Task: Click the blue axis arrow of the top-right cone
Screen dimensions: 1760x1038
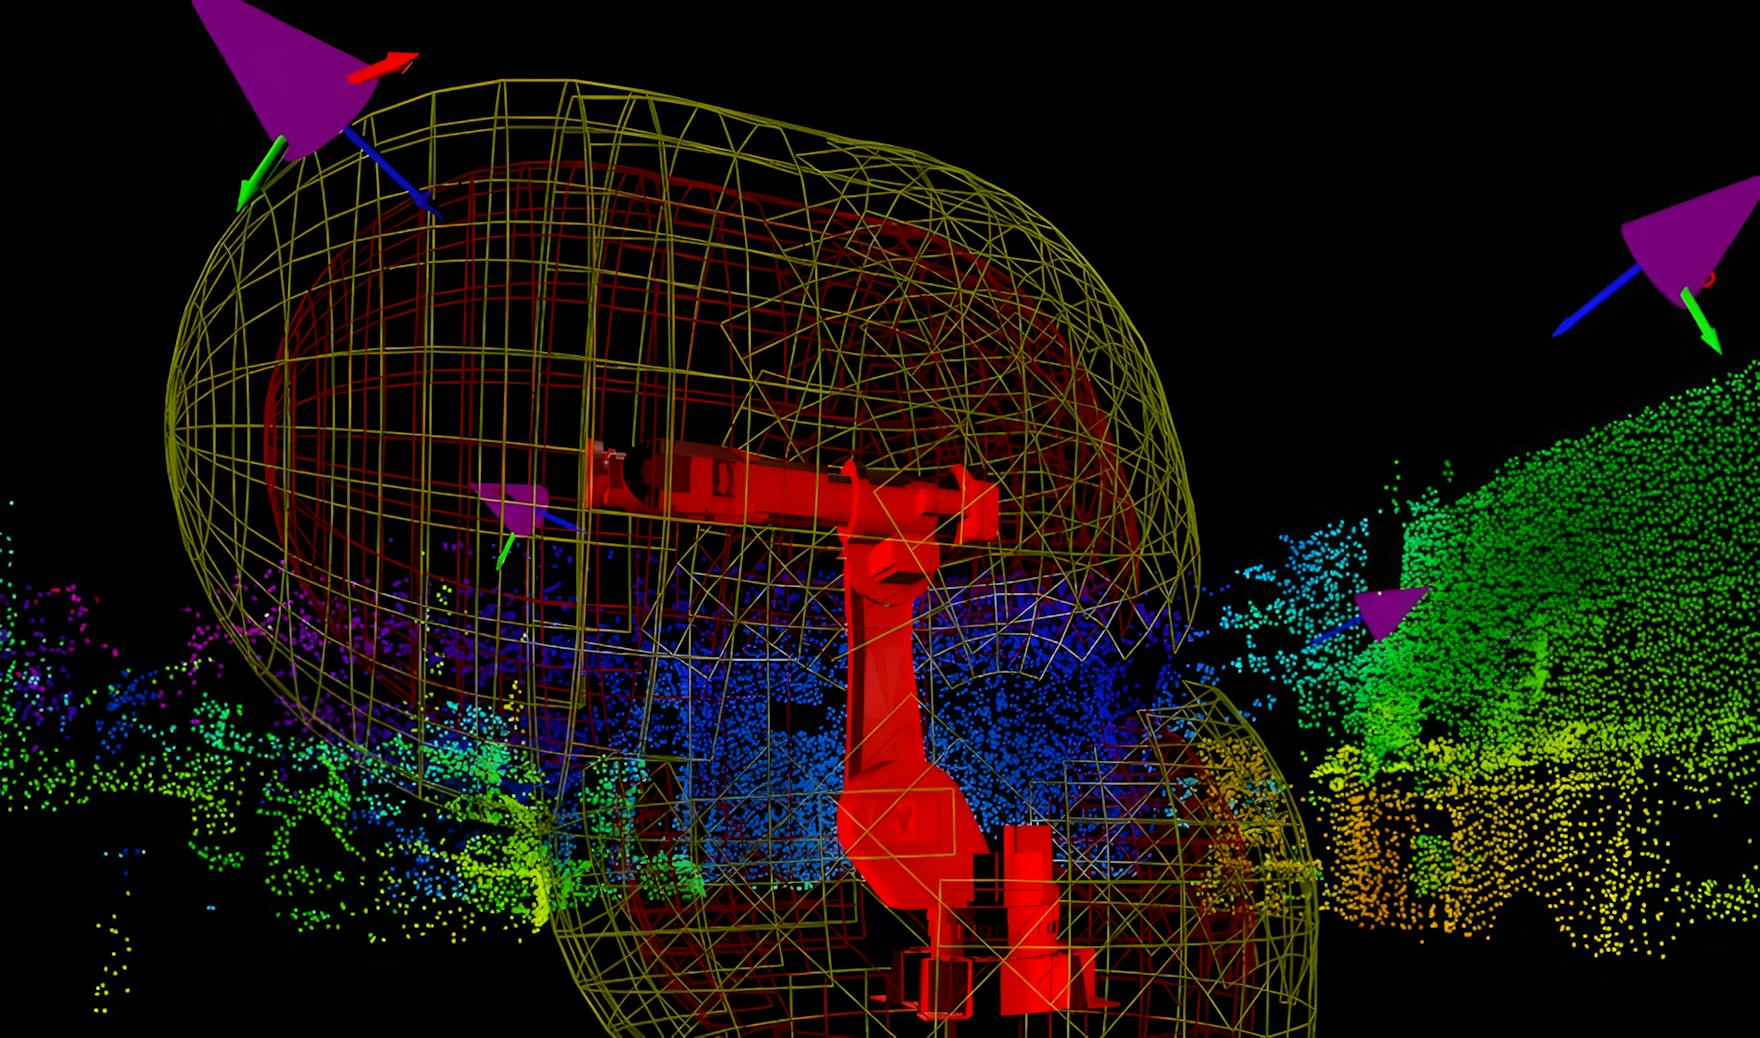Action: [1596, 300]
